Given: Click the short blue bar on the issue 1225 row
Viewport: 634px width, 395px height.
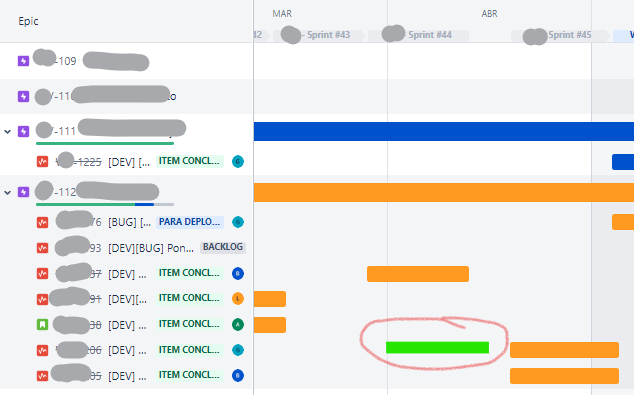Looking at the screenshot, I should [x=623, y=162].
